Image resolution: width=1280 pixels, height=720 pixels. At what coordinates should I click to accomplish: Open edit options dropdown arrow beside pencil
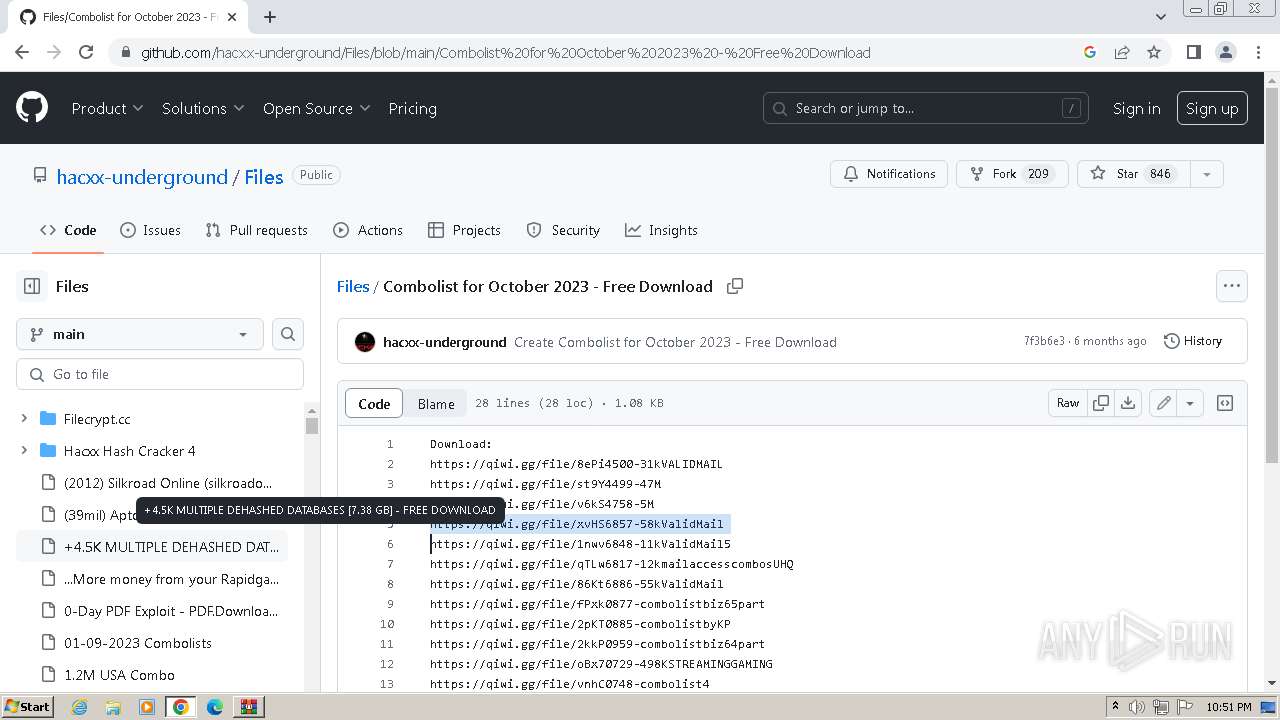coord(1190,403)
